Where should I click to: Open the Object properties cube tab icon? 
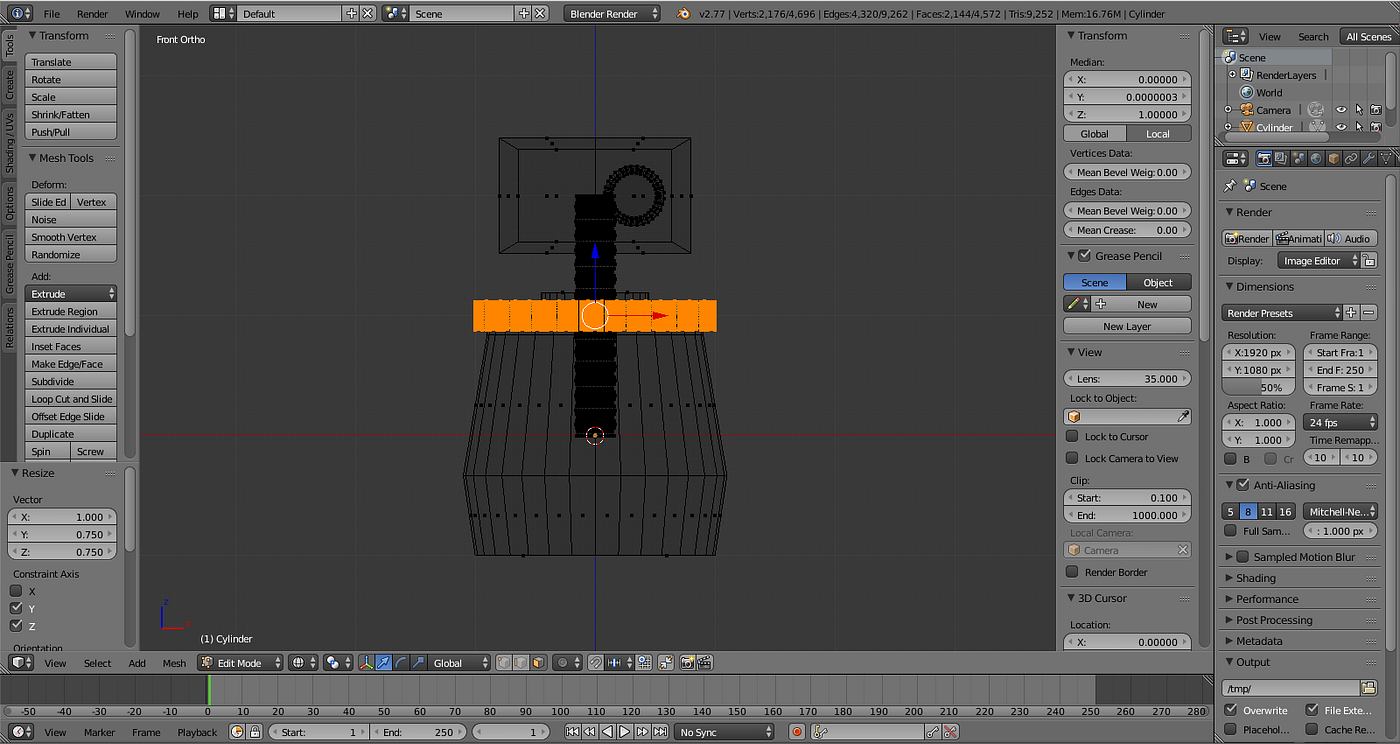pos(1333,158)
